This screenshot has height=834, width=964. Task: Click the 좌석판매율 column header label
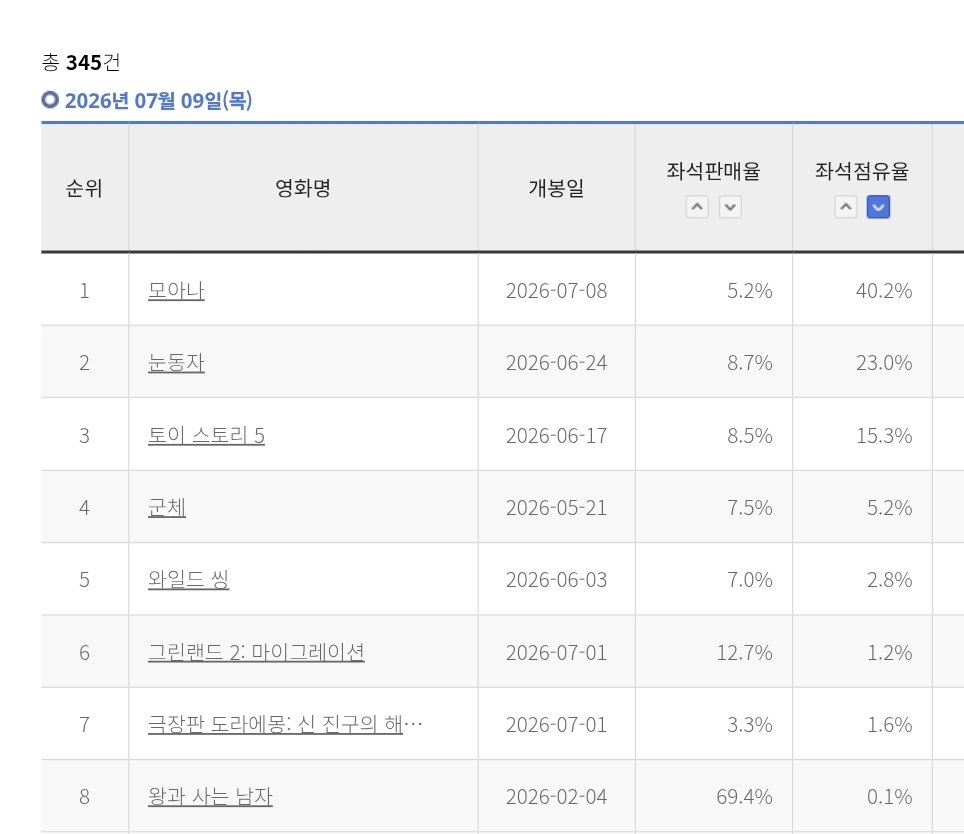click(713, 171)
